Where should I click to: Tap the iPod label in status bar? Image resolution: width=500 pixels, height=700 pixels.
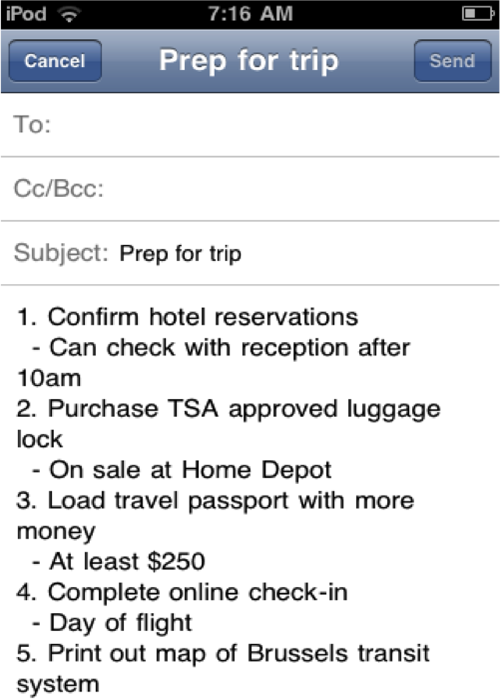coord(26,14)
